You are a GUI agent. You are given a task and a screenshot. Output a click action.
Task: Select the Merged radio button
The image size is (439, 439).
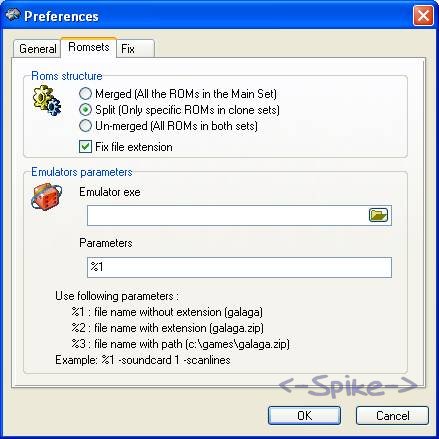[85, 94]
